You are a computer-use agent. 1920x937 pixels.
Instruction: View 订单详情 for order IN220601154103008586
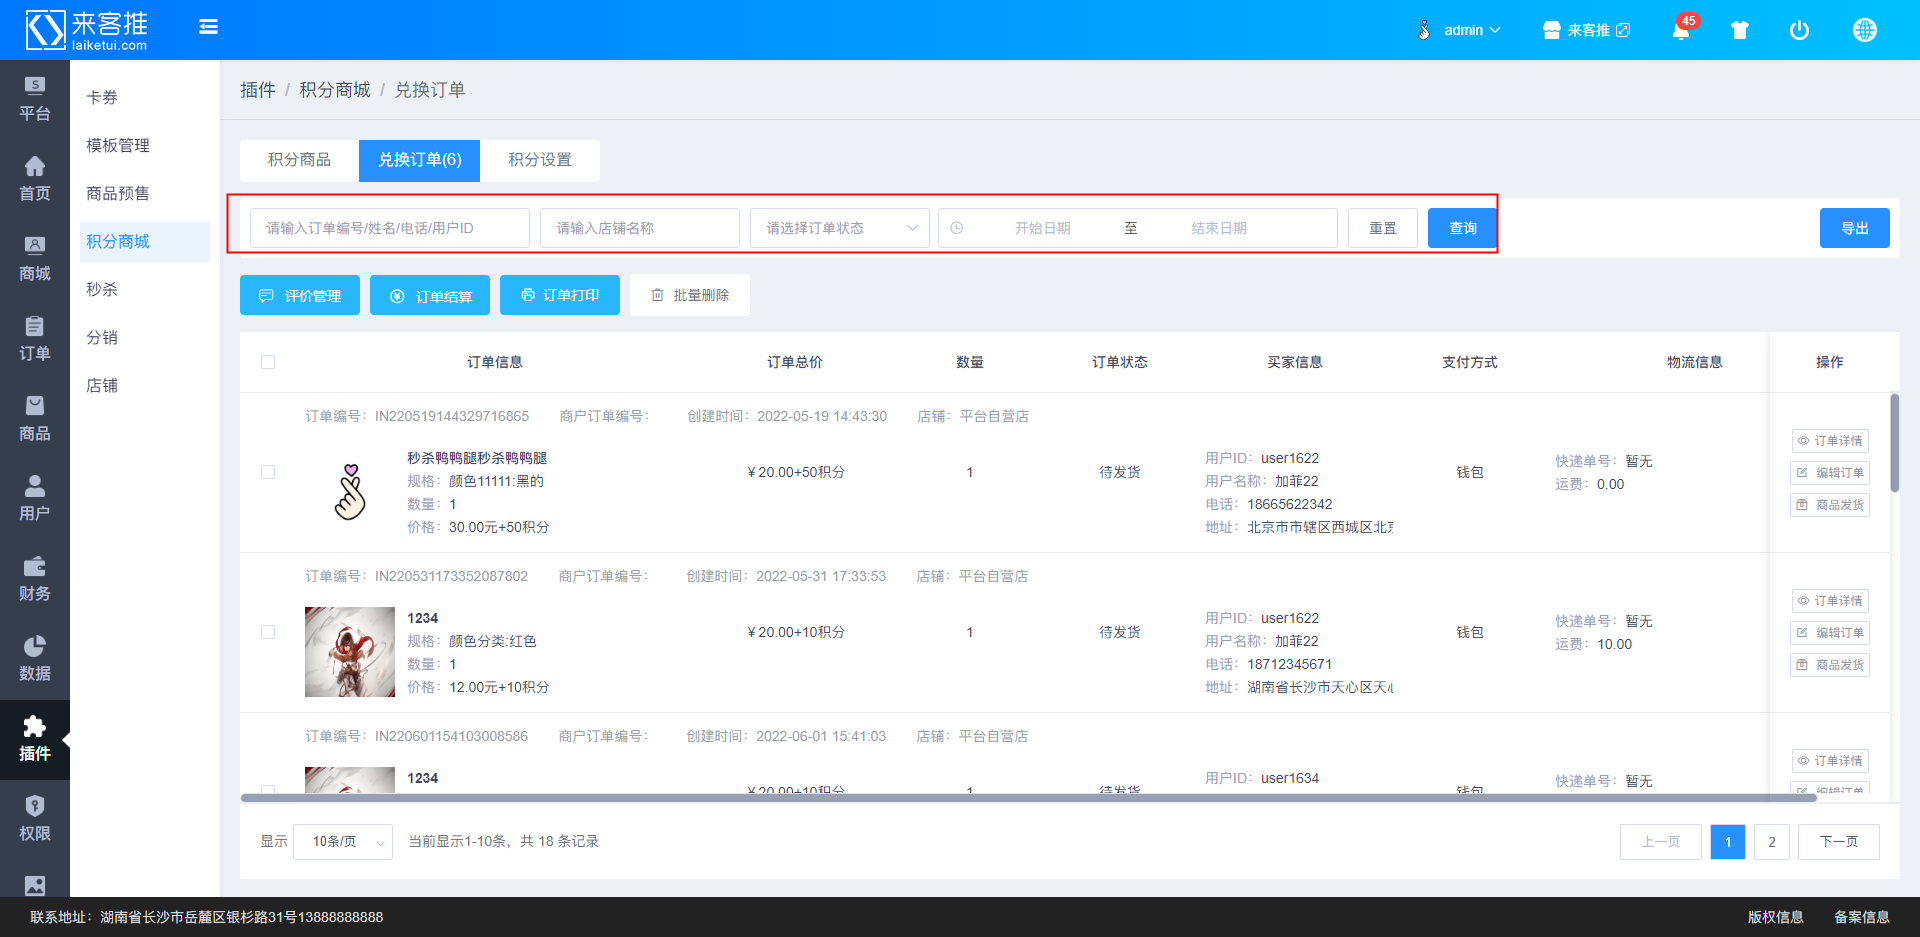[x=1830, y=761]
